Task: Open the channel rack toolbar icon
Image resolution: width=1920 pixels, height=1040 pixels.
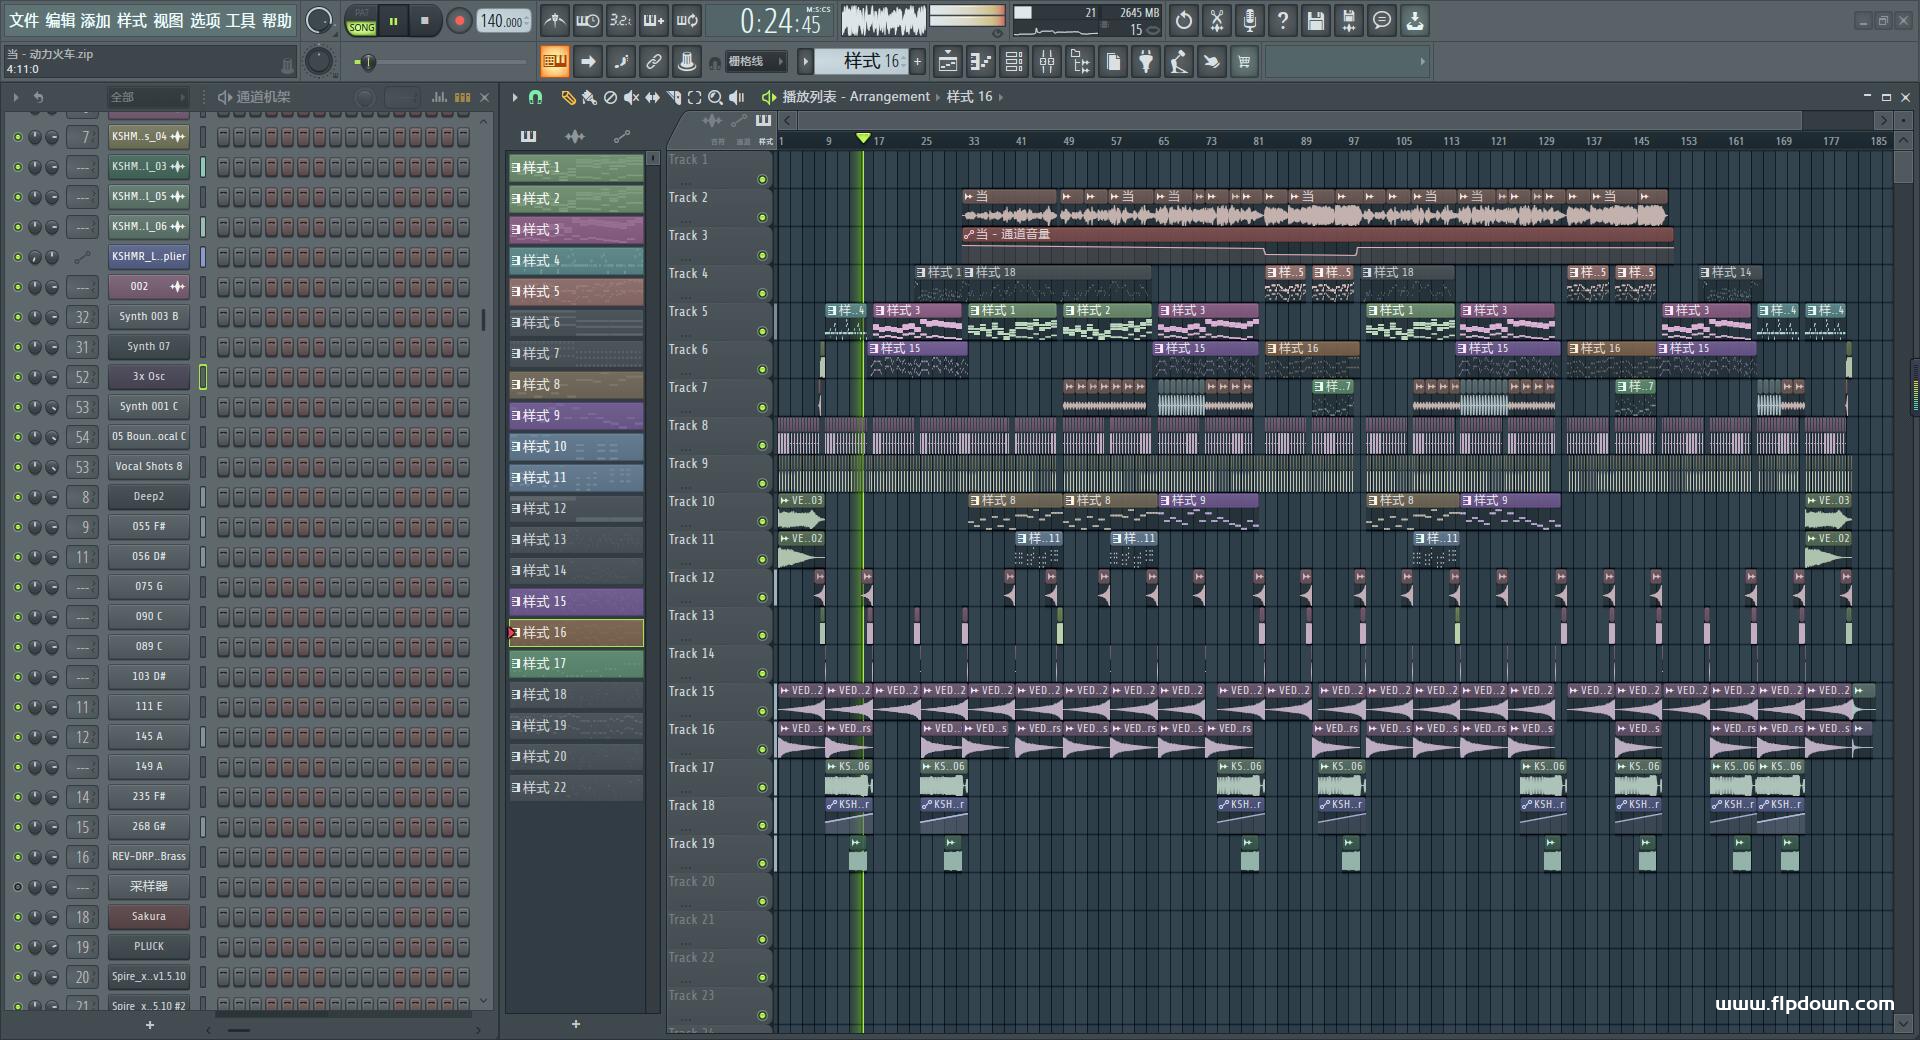Action: (1014, 62)
